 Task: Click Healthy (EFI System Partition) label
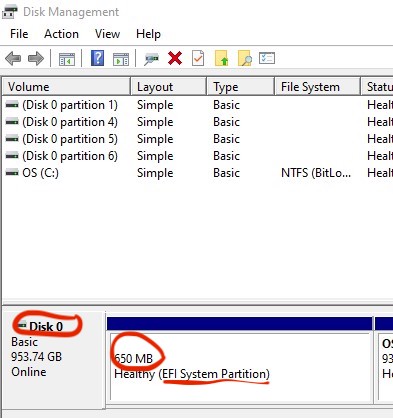192,374
